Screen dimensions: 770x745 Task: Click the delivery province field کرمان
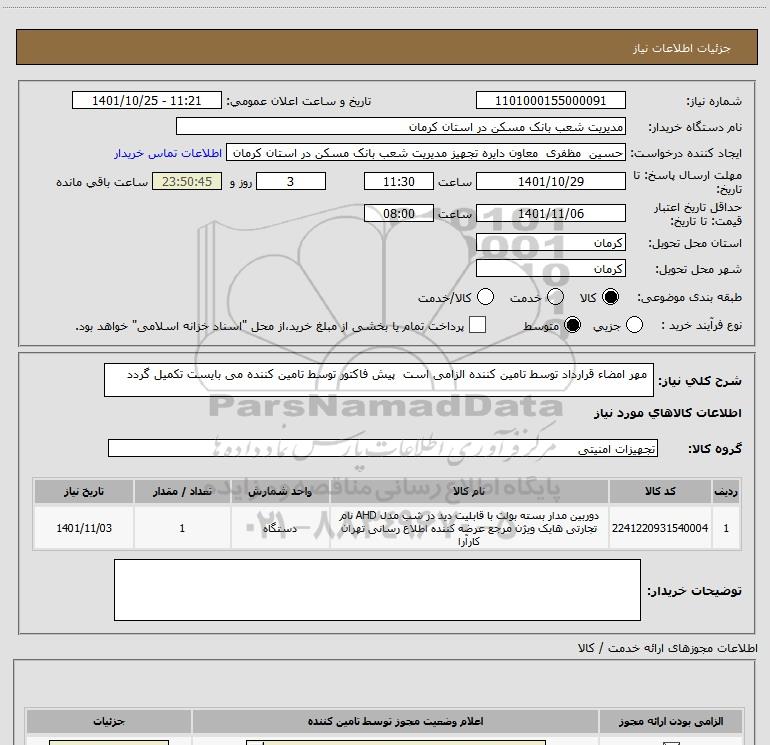point(550,243)
